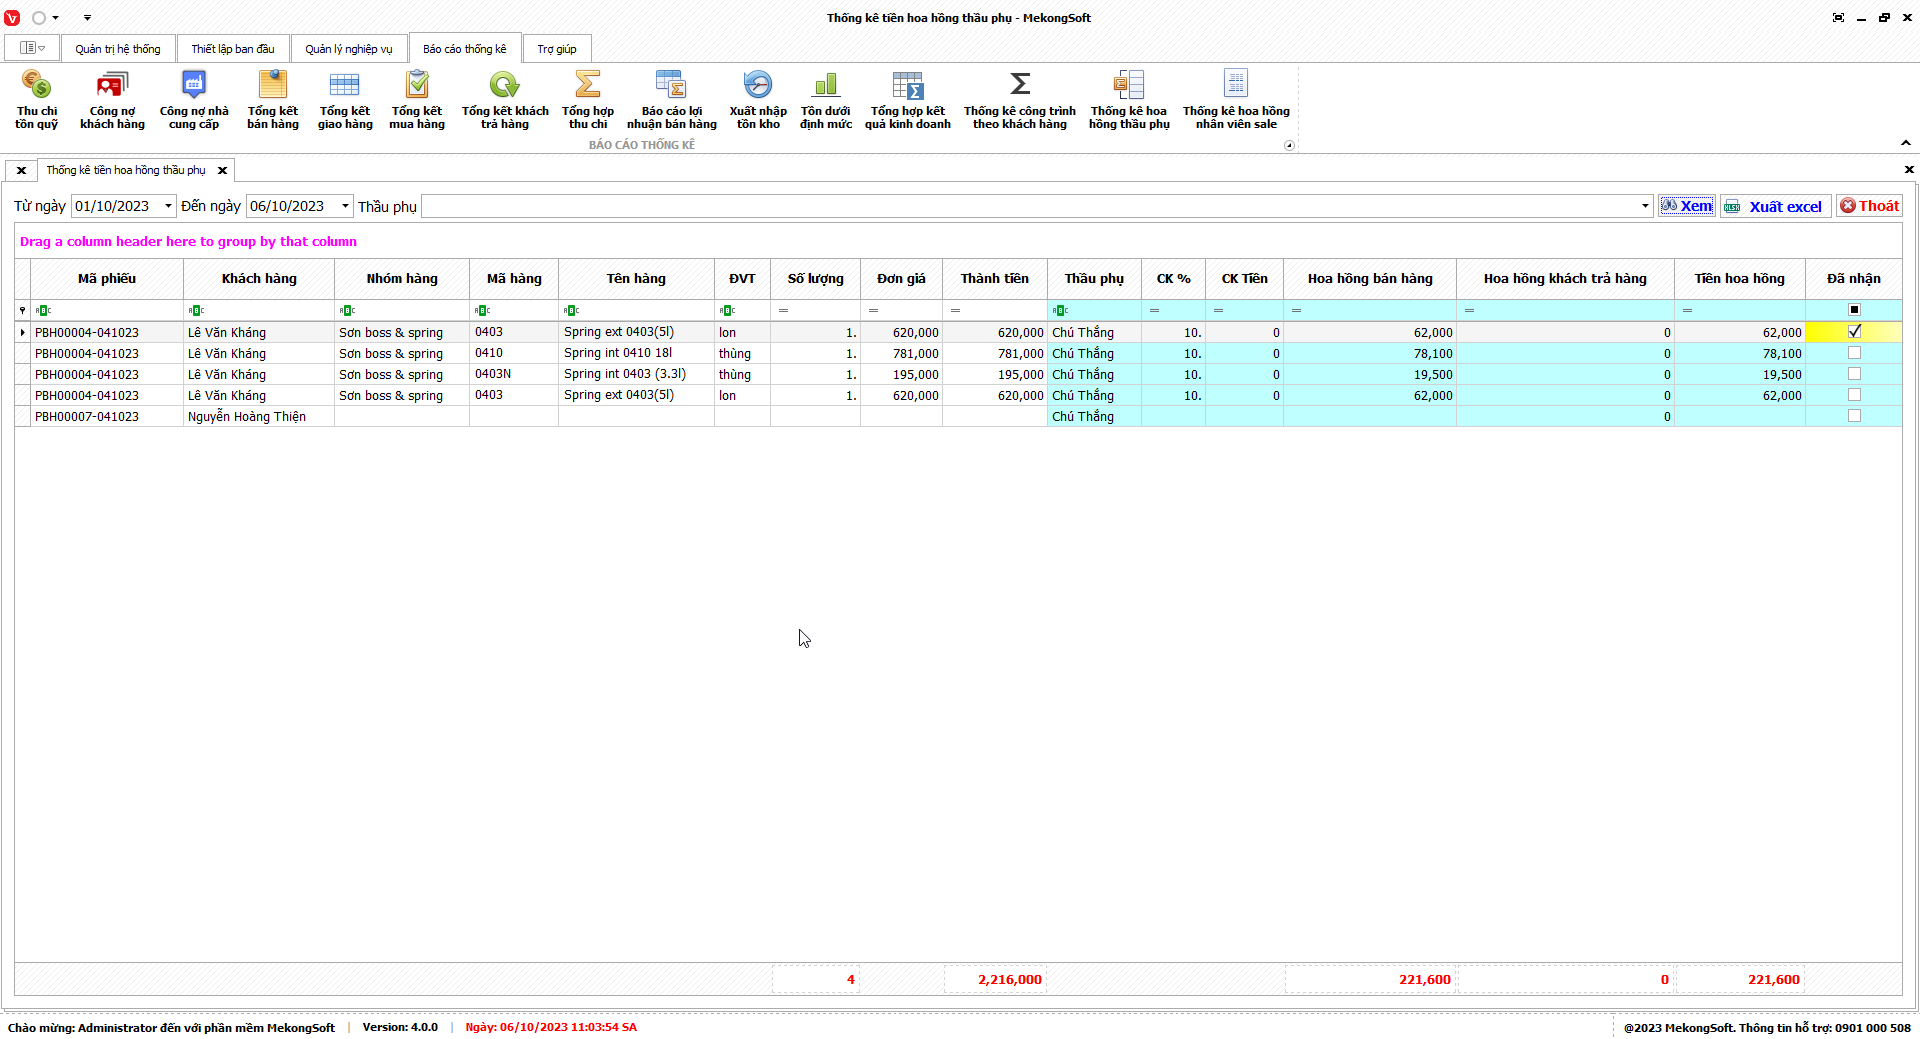Viewport: 1920px width, 1039px height.
Task: Open the Đến ngày date picker dropdown
Action: coord(345,206)
